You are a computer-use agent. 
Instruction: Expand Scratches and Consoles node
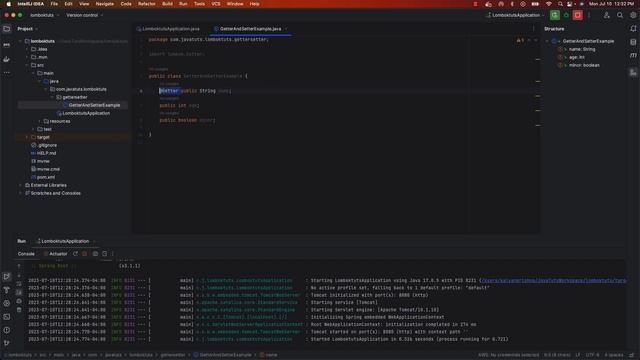tap(20, 193)
